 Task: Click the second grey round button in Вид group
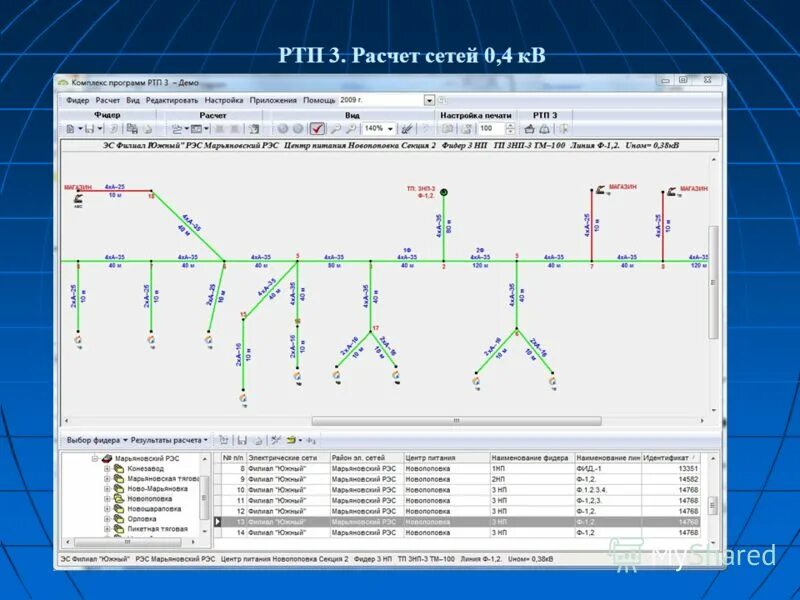(298, 129)
